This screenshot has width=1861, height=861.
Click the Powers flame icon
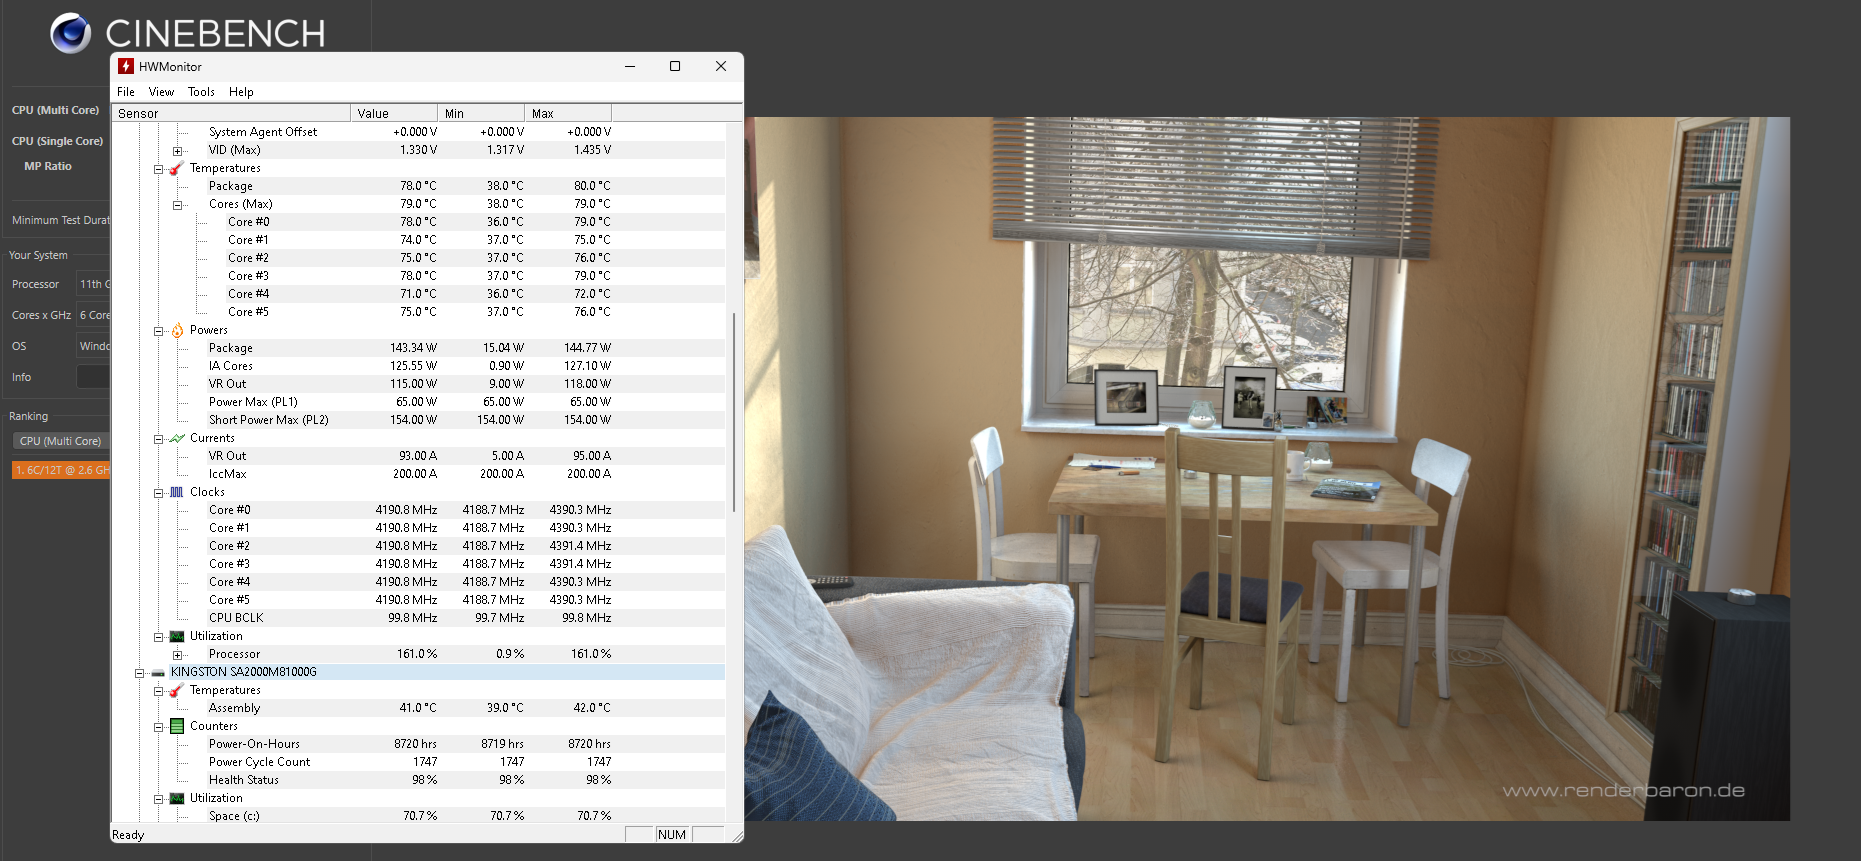click(x=177, y=330)
